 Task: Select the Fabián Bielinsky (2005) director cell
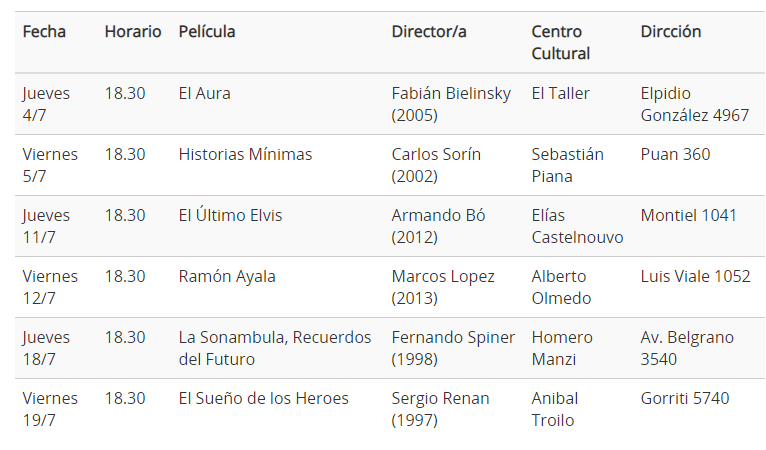(x=451, y=104)
